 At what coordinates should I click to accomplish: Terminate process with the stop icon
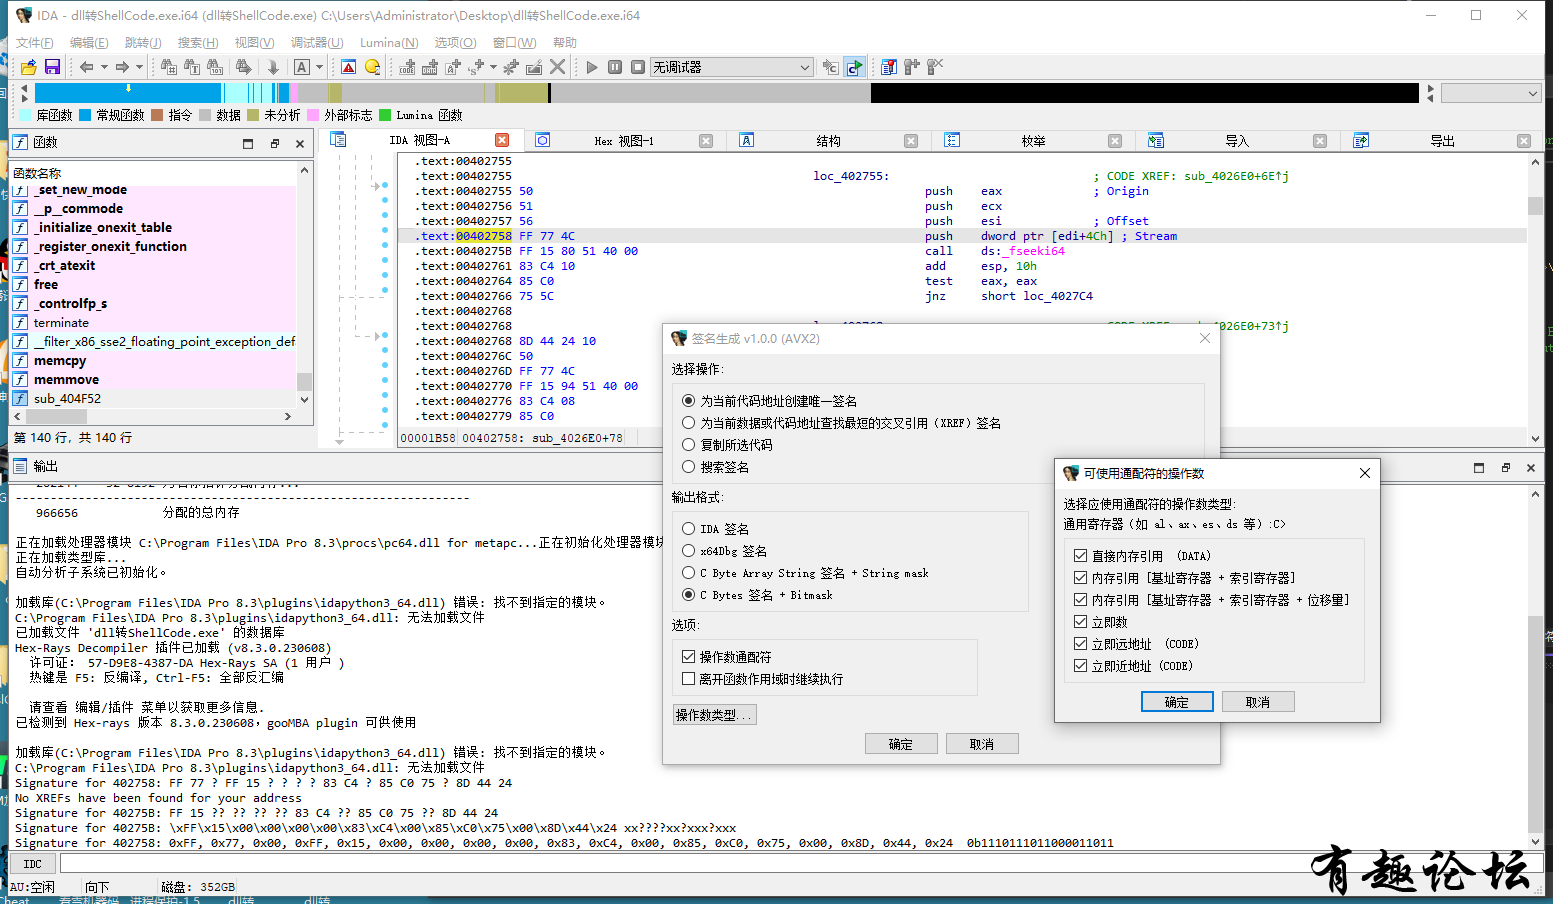click(x=638, y=67)
